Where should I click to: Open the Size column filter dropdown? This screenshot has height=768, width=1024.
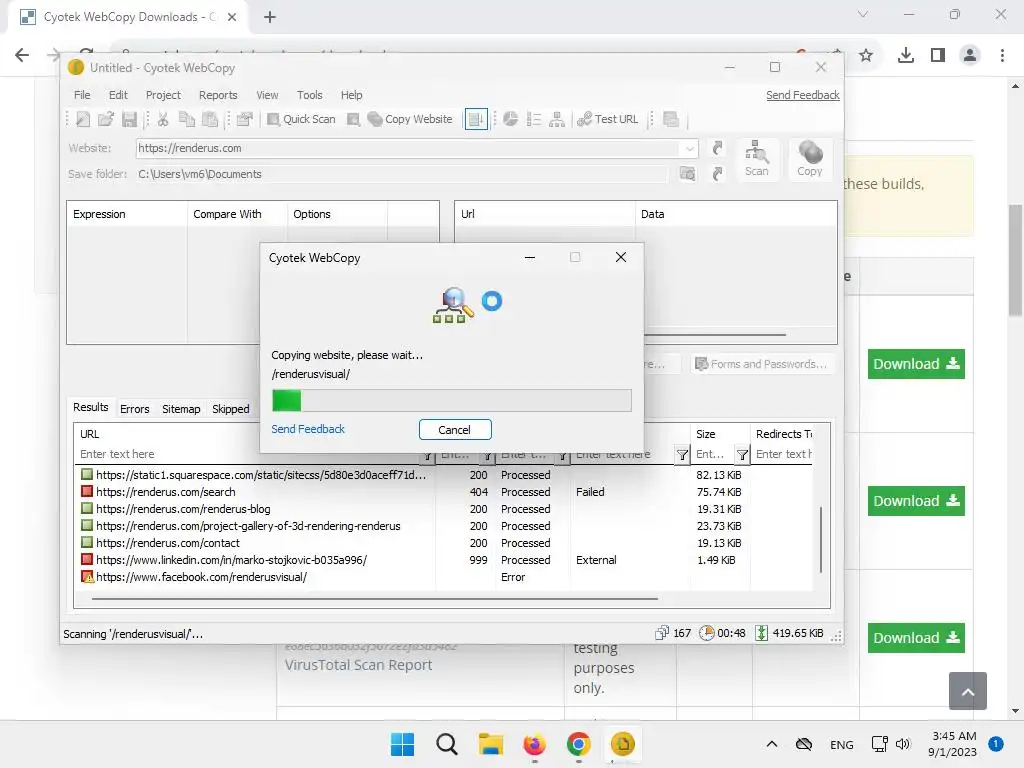[742, 455]
